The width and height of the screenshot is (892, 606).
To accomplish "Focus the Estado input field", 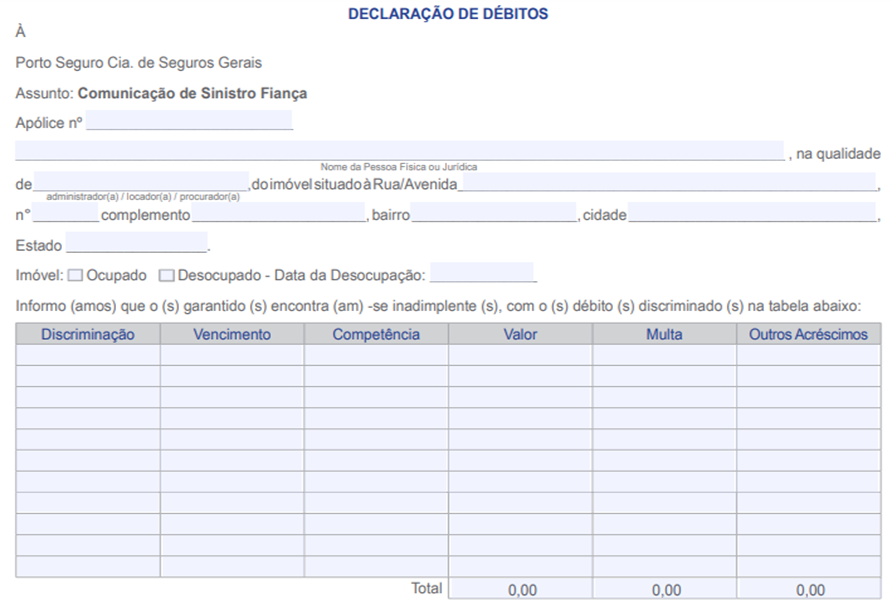I will (136, 243).
